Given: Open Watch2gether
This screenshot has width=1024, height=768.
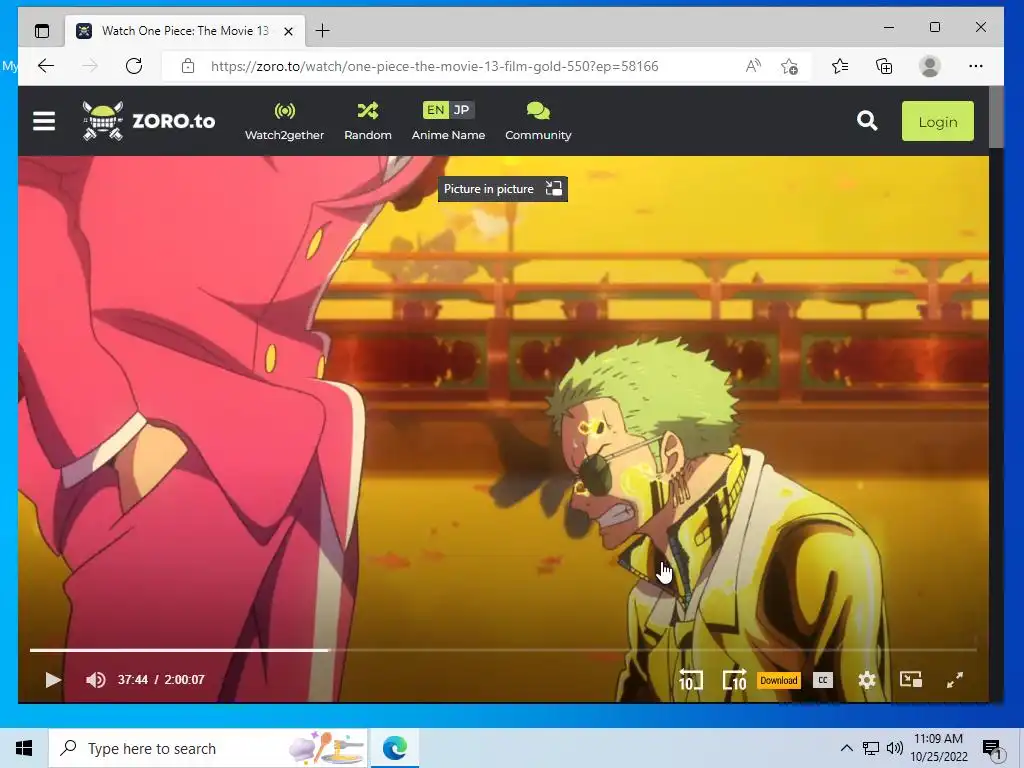Looking at the screenshot, I should point(284,121).
